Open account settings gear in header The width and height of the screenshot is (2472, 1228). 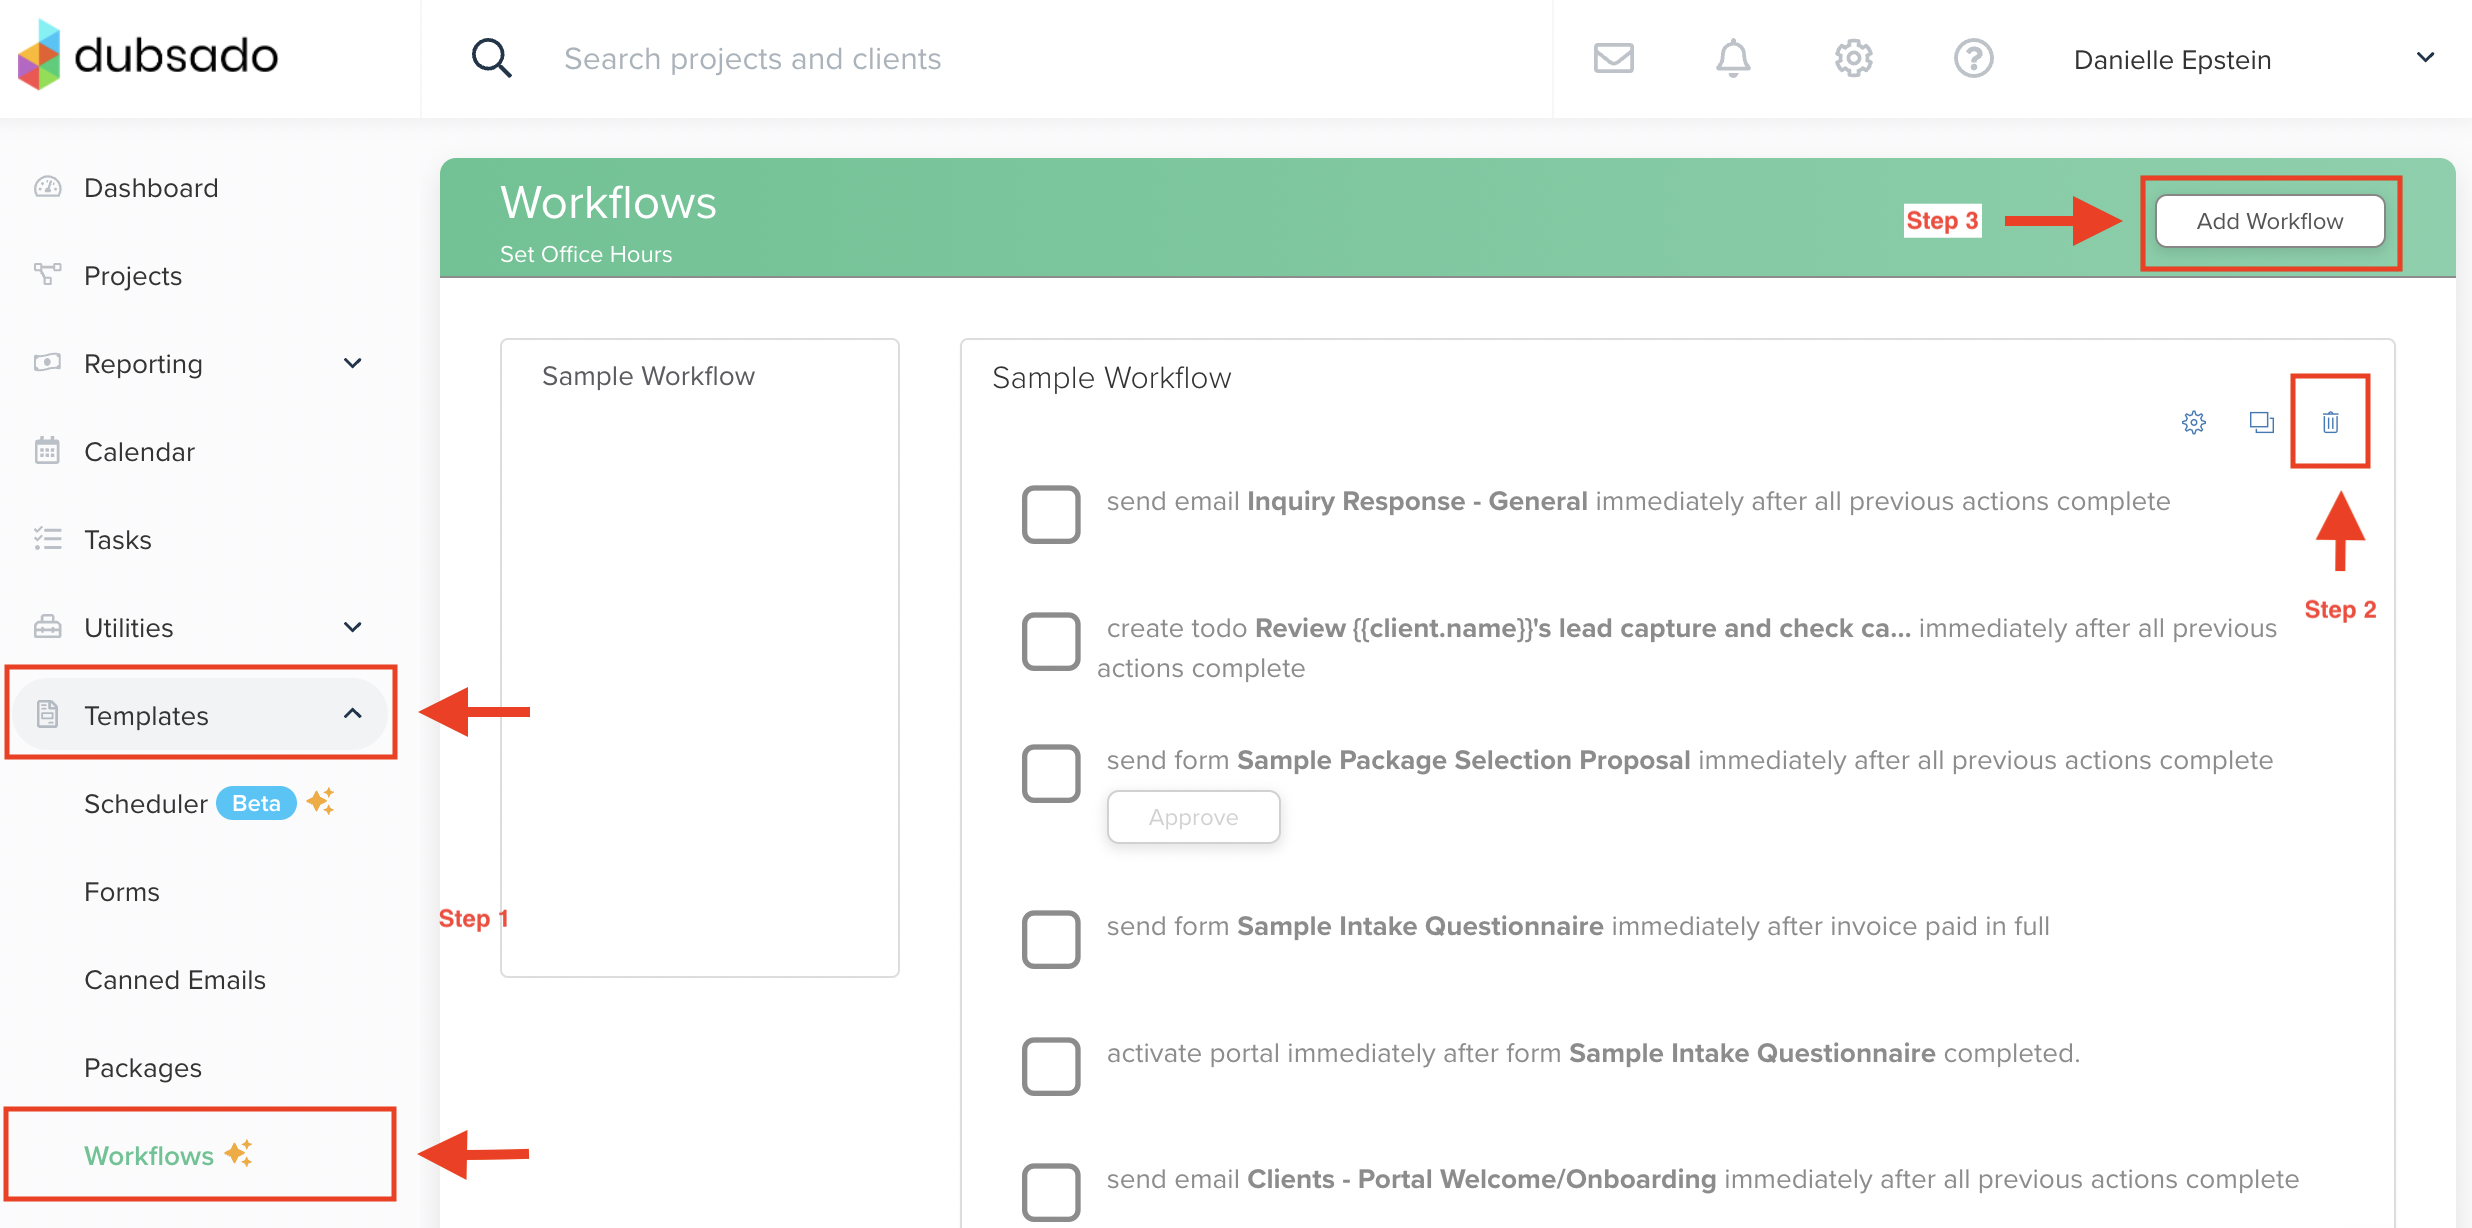tap(1853, 58)
